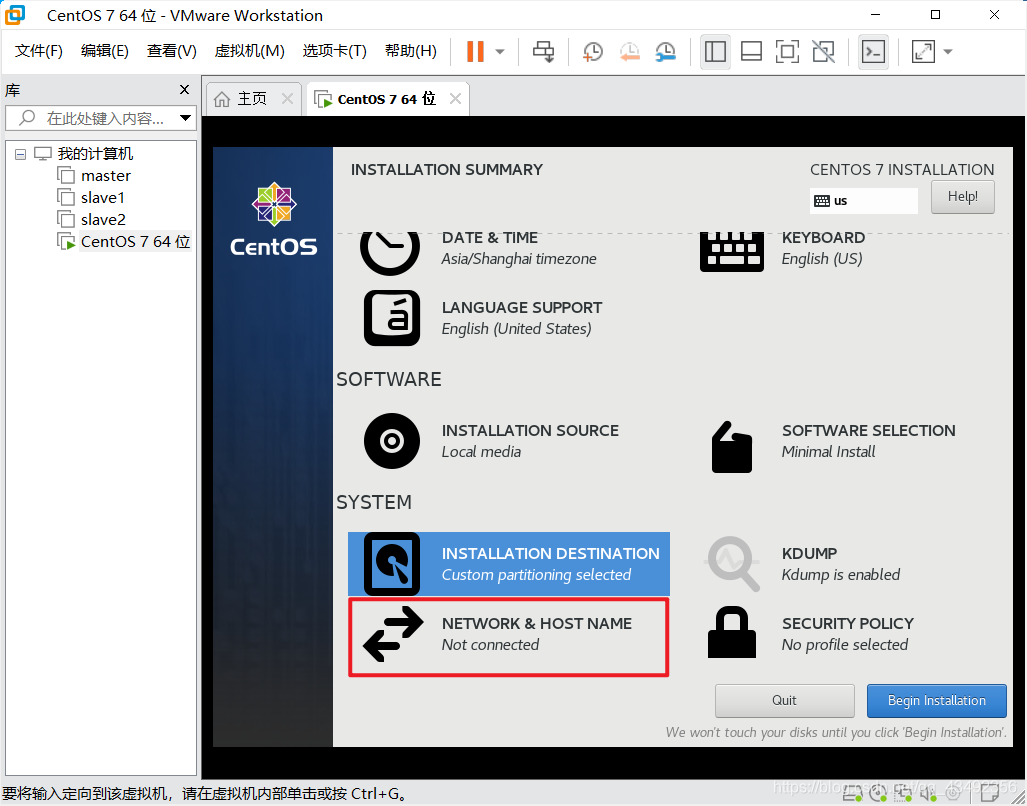Select CentOS 7 64 位 in library
1027x806 pixels.
[x=136, y=242]
